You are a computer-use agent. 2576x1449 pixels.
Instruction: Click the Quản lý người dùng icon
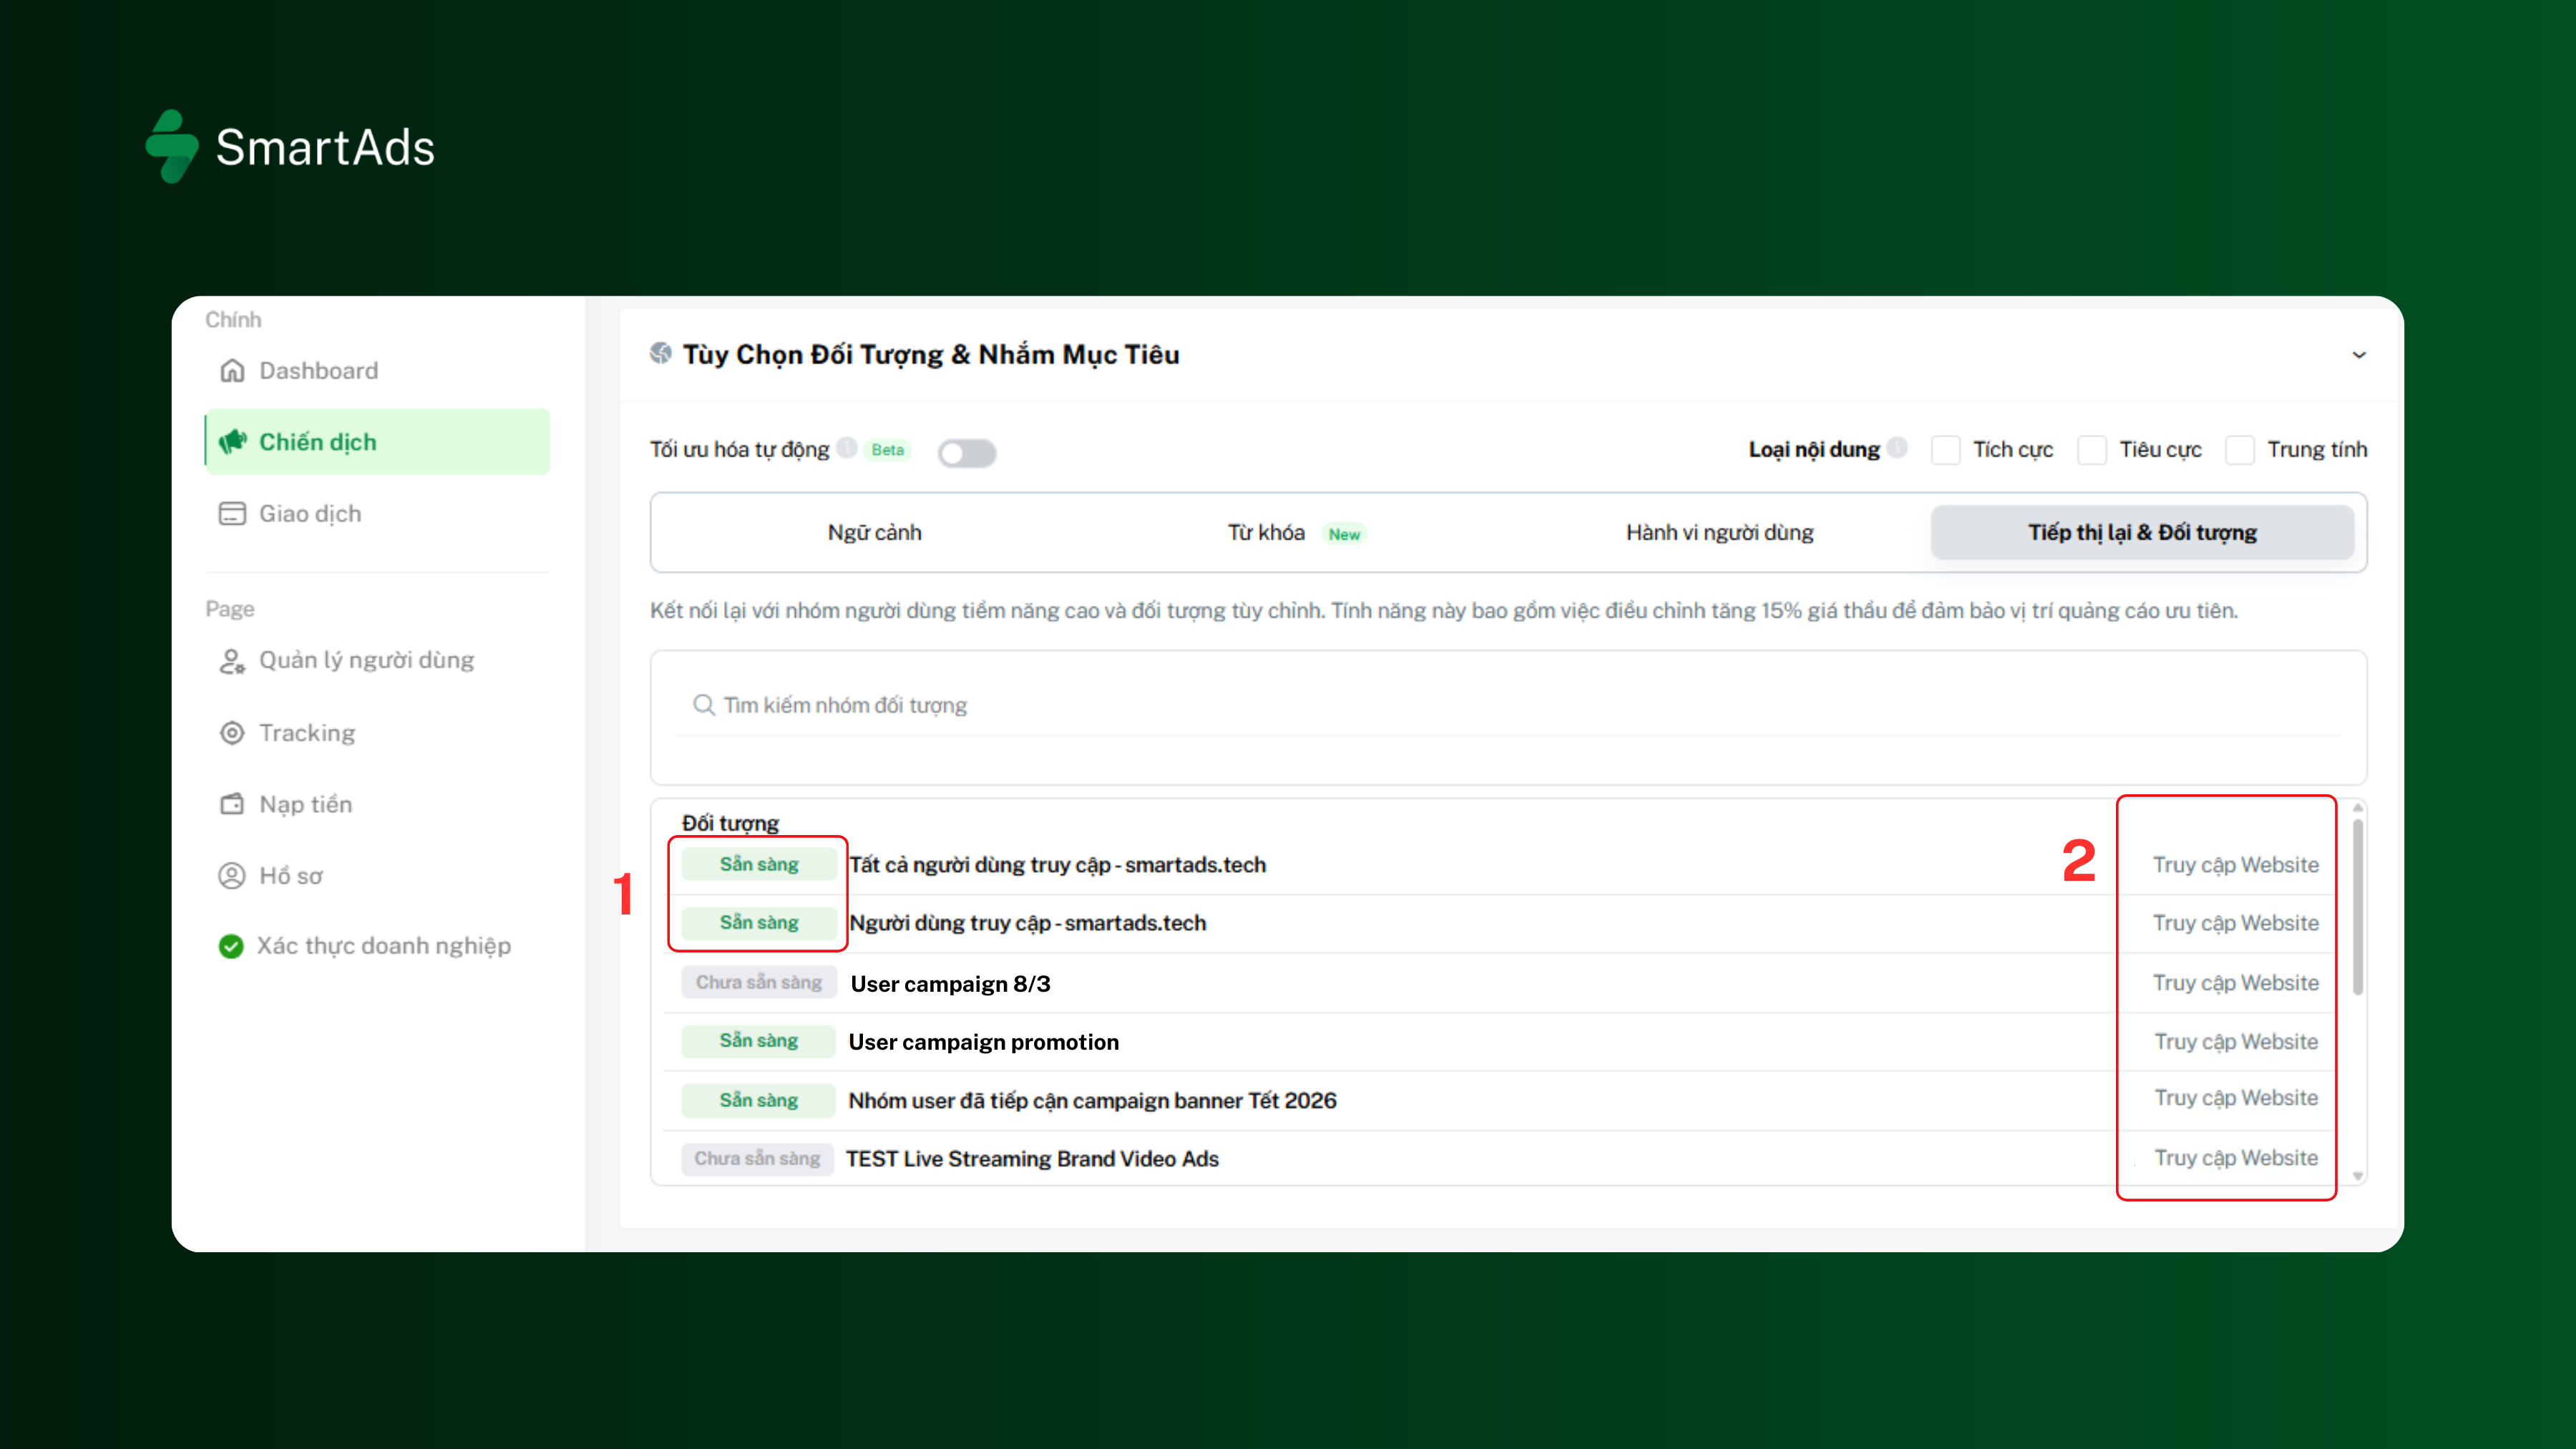[x=232, y=661]
